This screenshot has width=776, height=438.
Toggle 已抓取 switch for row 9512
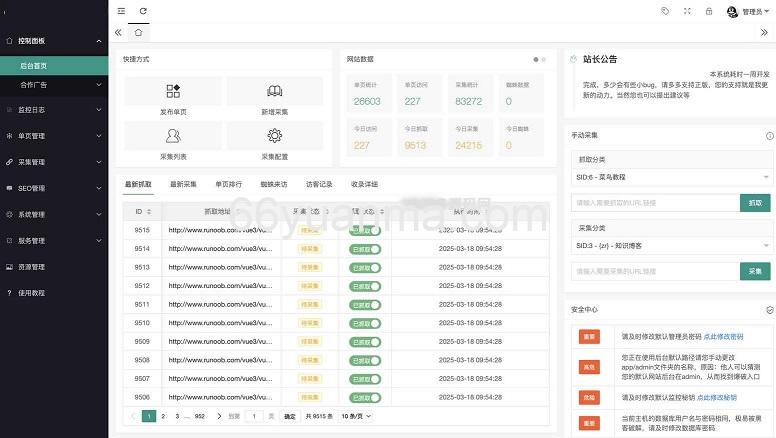coord(365,286)
